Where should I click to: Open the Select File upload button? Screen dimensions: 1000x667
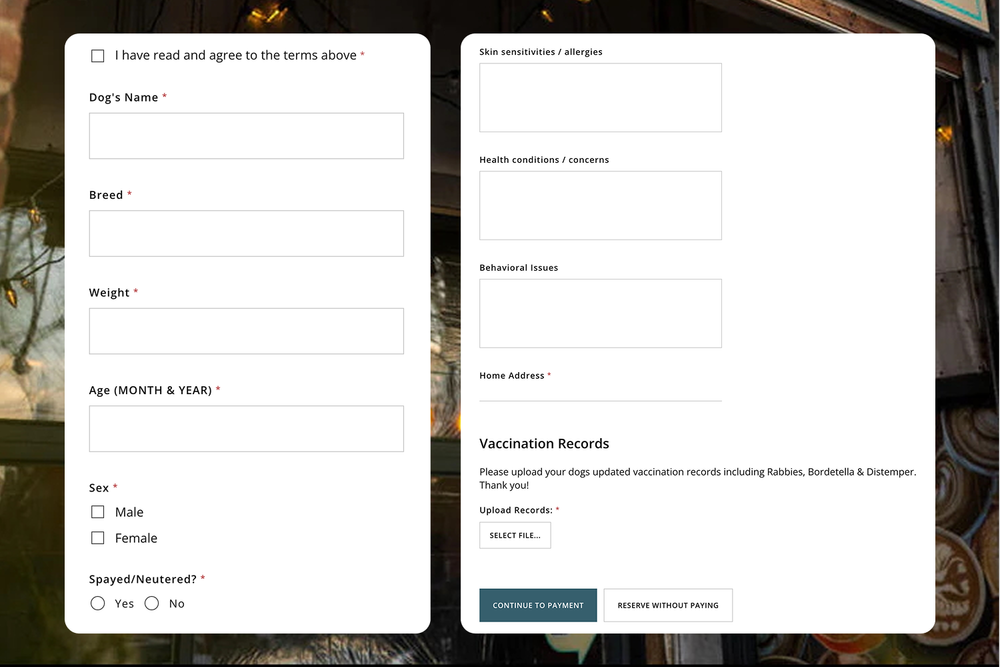pos(515,536)
